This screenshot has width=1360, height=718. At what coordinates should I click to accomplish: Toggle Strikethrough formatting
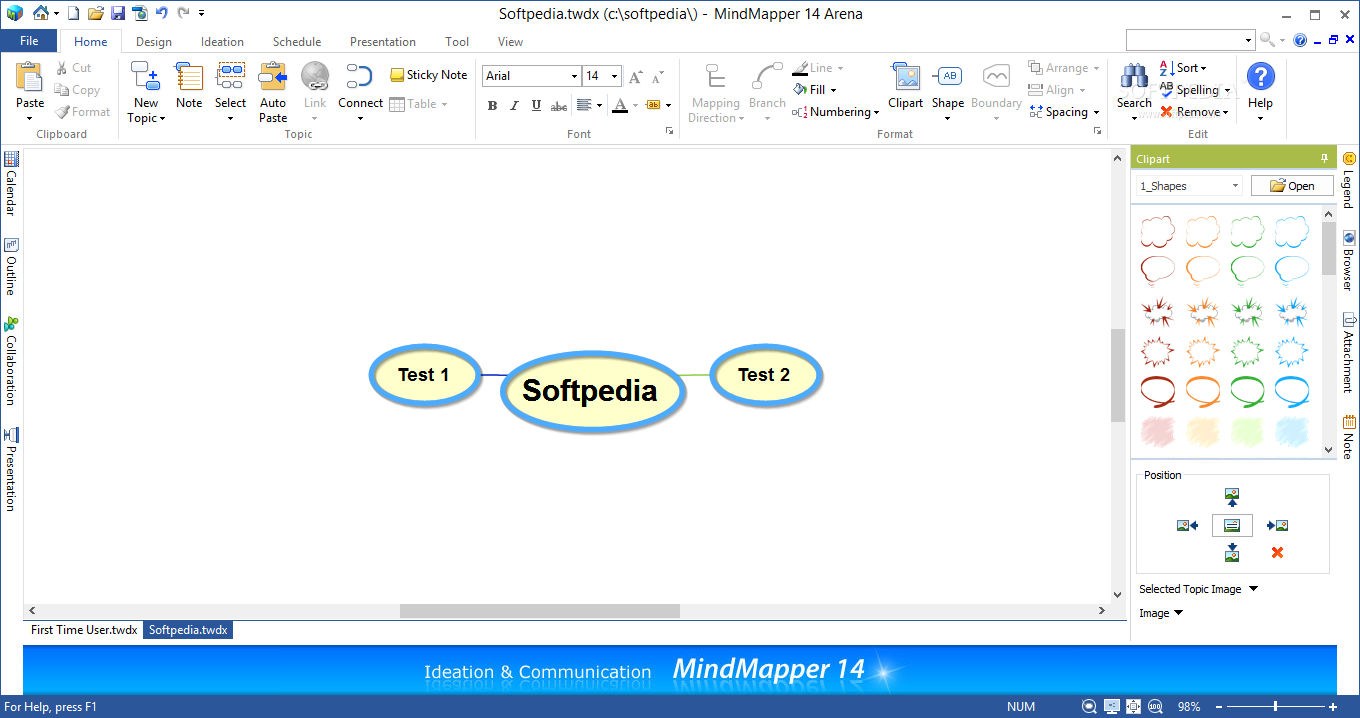point(559,105)
